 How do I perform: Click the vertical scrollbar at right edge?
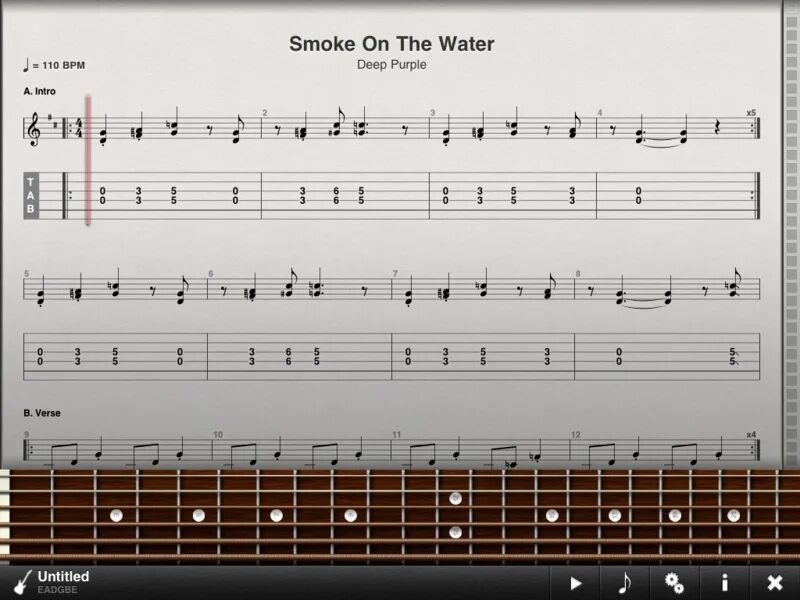[791, 235]
